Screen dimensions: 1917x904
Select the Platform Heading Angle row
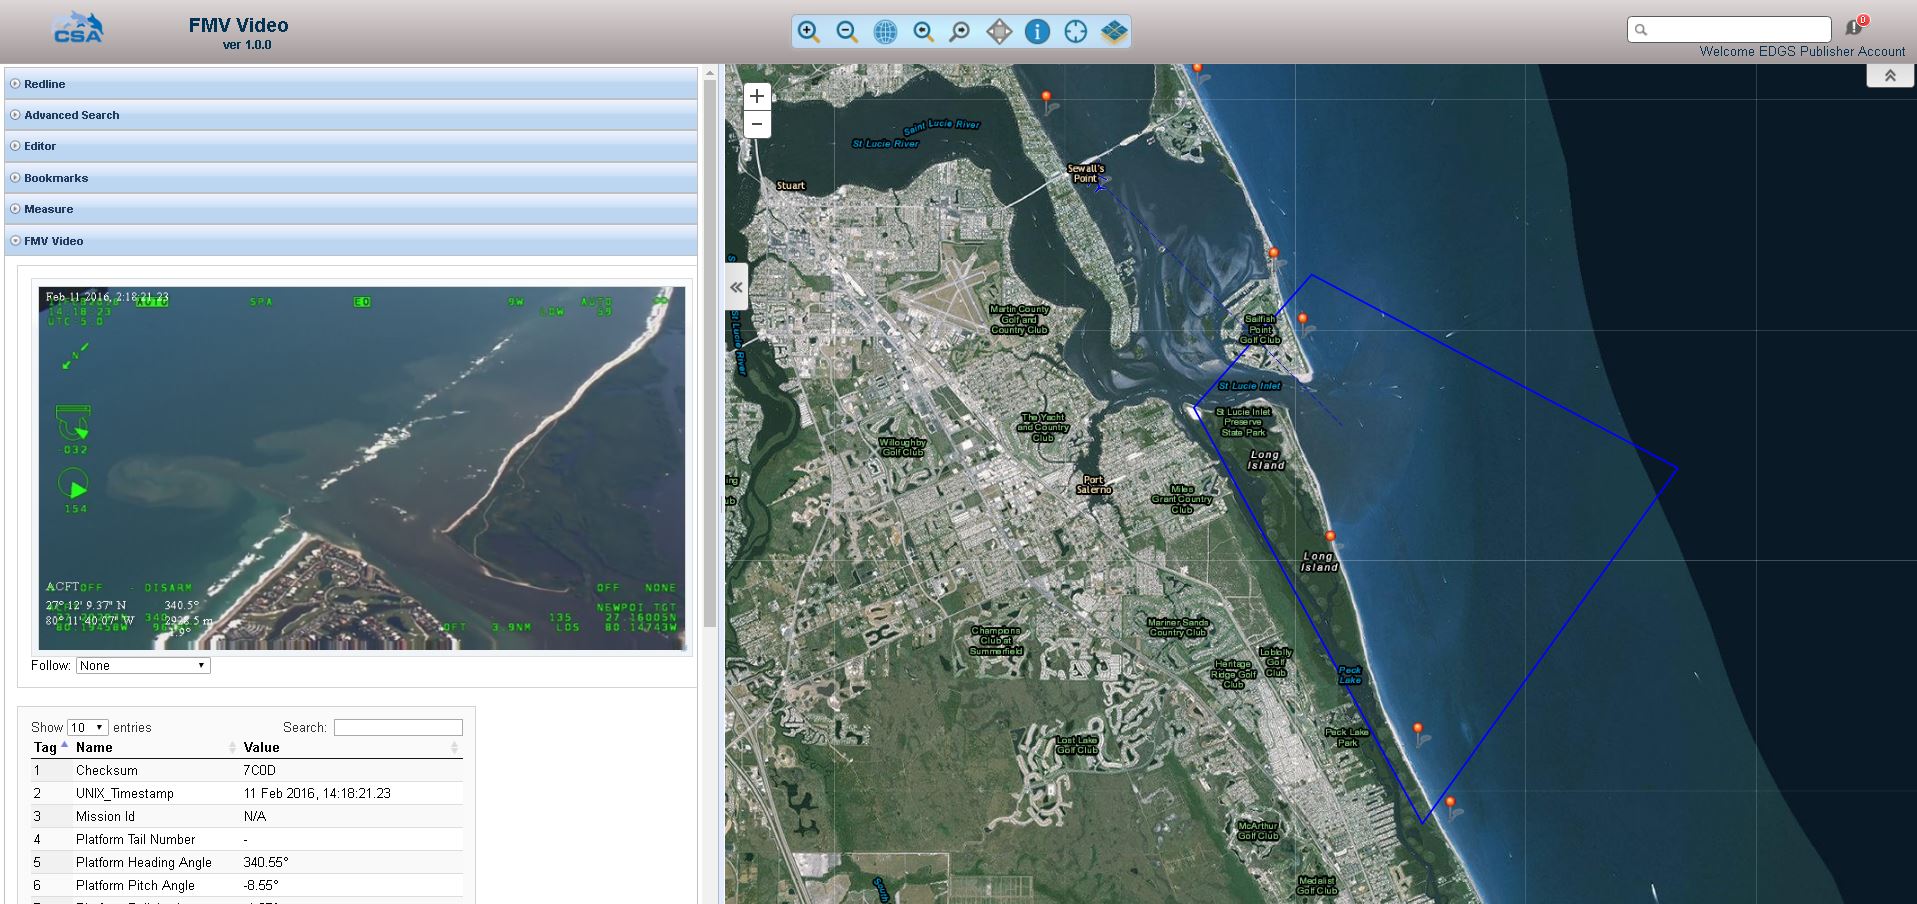pos(247,862)
